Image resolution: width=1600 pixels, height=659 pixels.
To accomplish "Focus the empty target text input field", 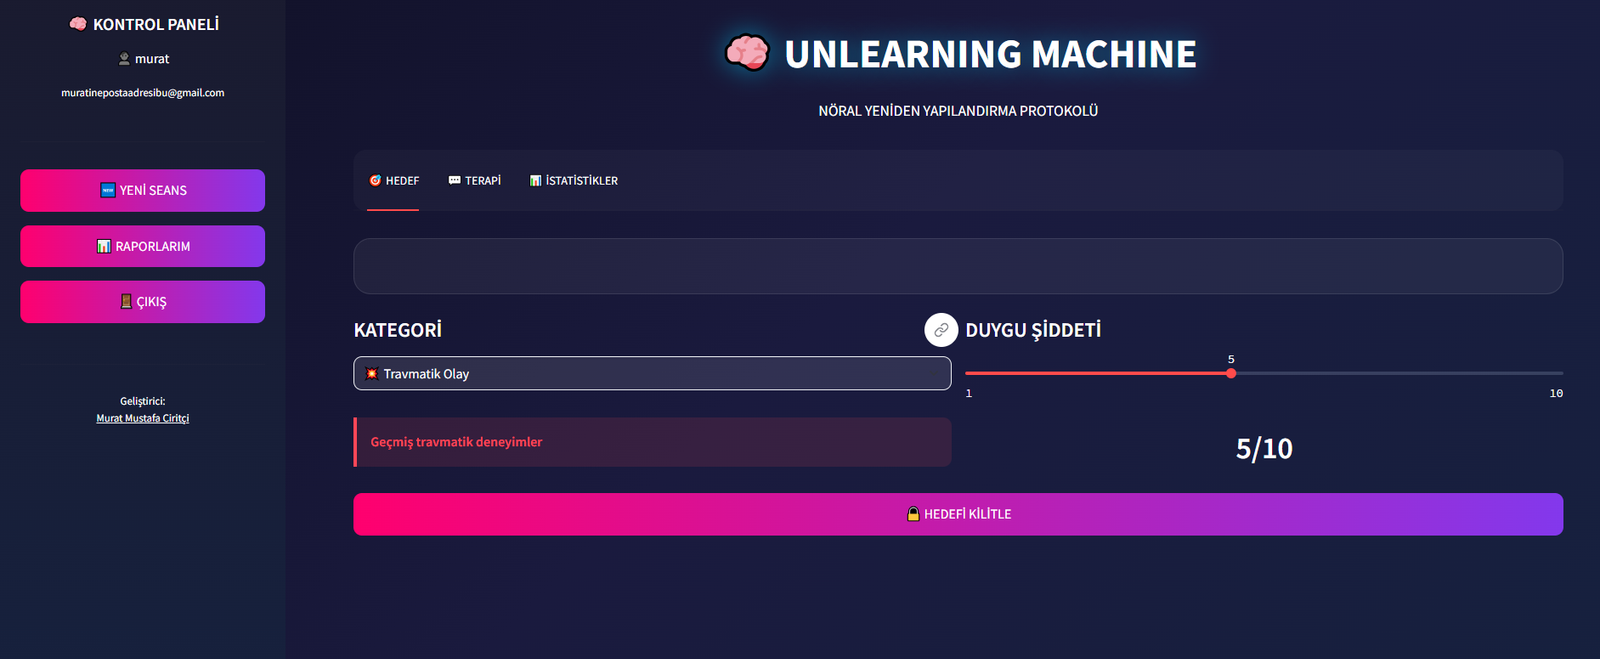I will [957, 266].
